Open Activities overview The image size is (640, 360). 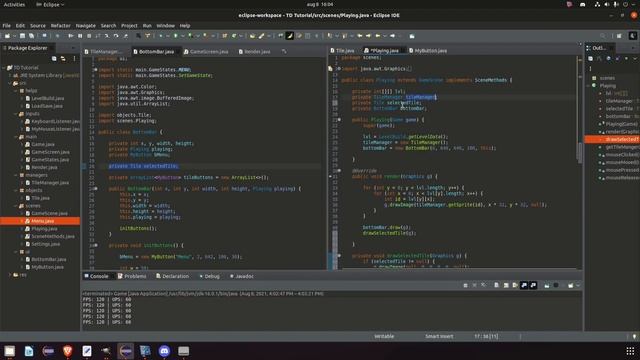(14, 4)
